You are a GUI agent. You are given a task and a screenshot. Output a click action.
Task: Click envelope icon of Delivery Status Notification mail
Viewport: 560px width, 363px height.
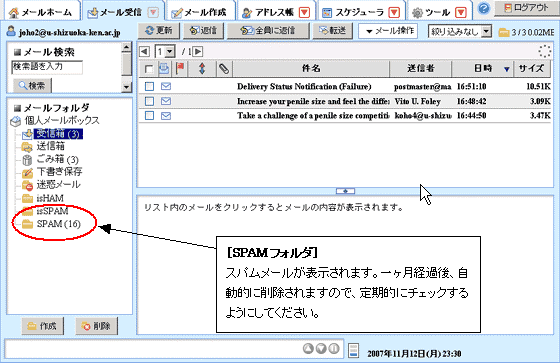(166, 86)
